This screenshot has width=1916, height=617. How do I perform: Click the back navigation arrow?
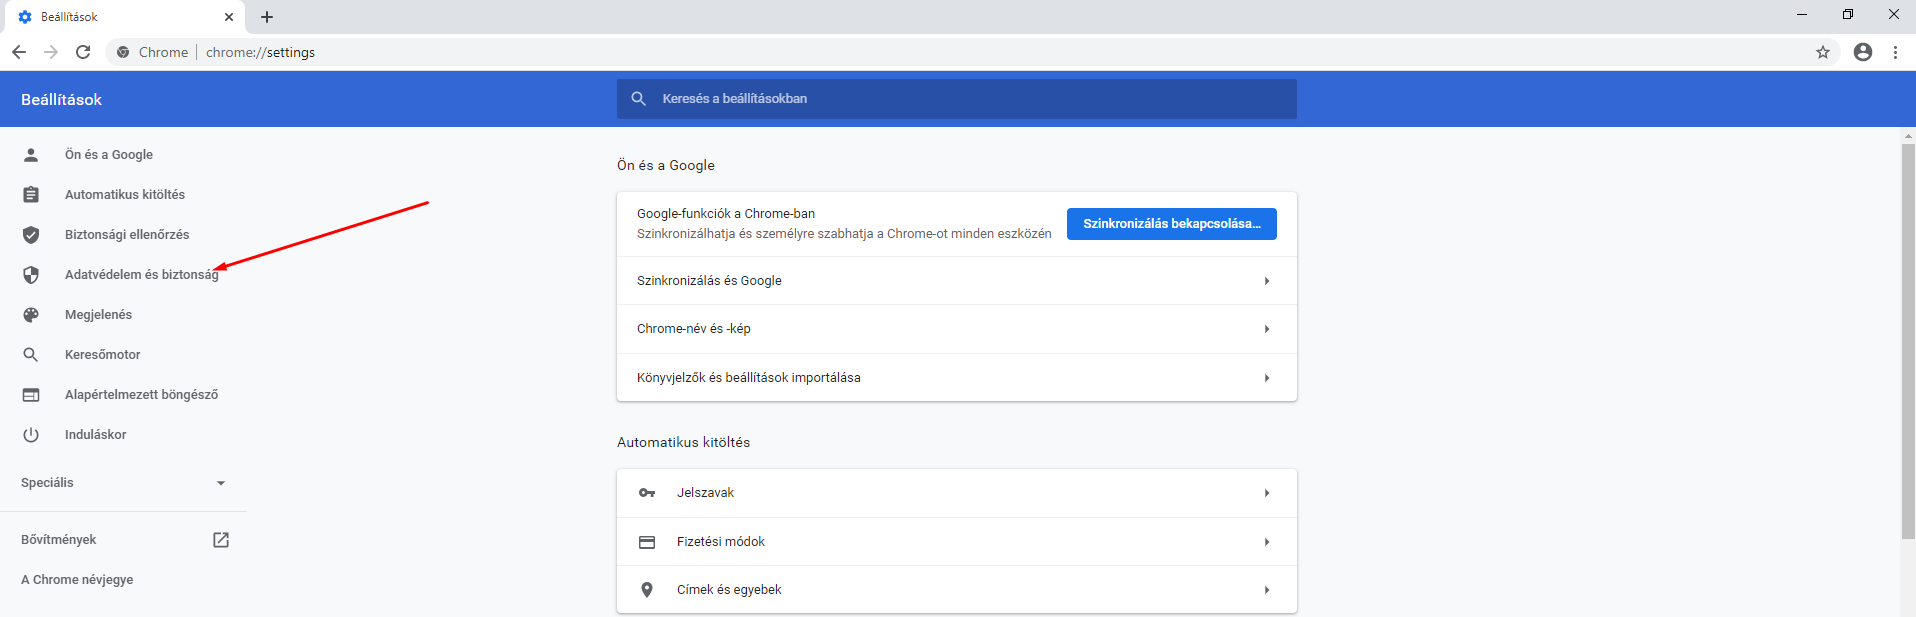[x=19, y=52]
